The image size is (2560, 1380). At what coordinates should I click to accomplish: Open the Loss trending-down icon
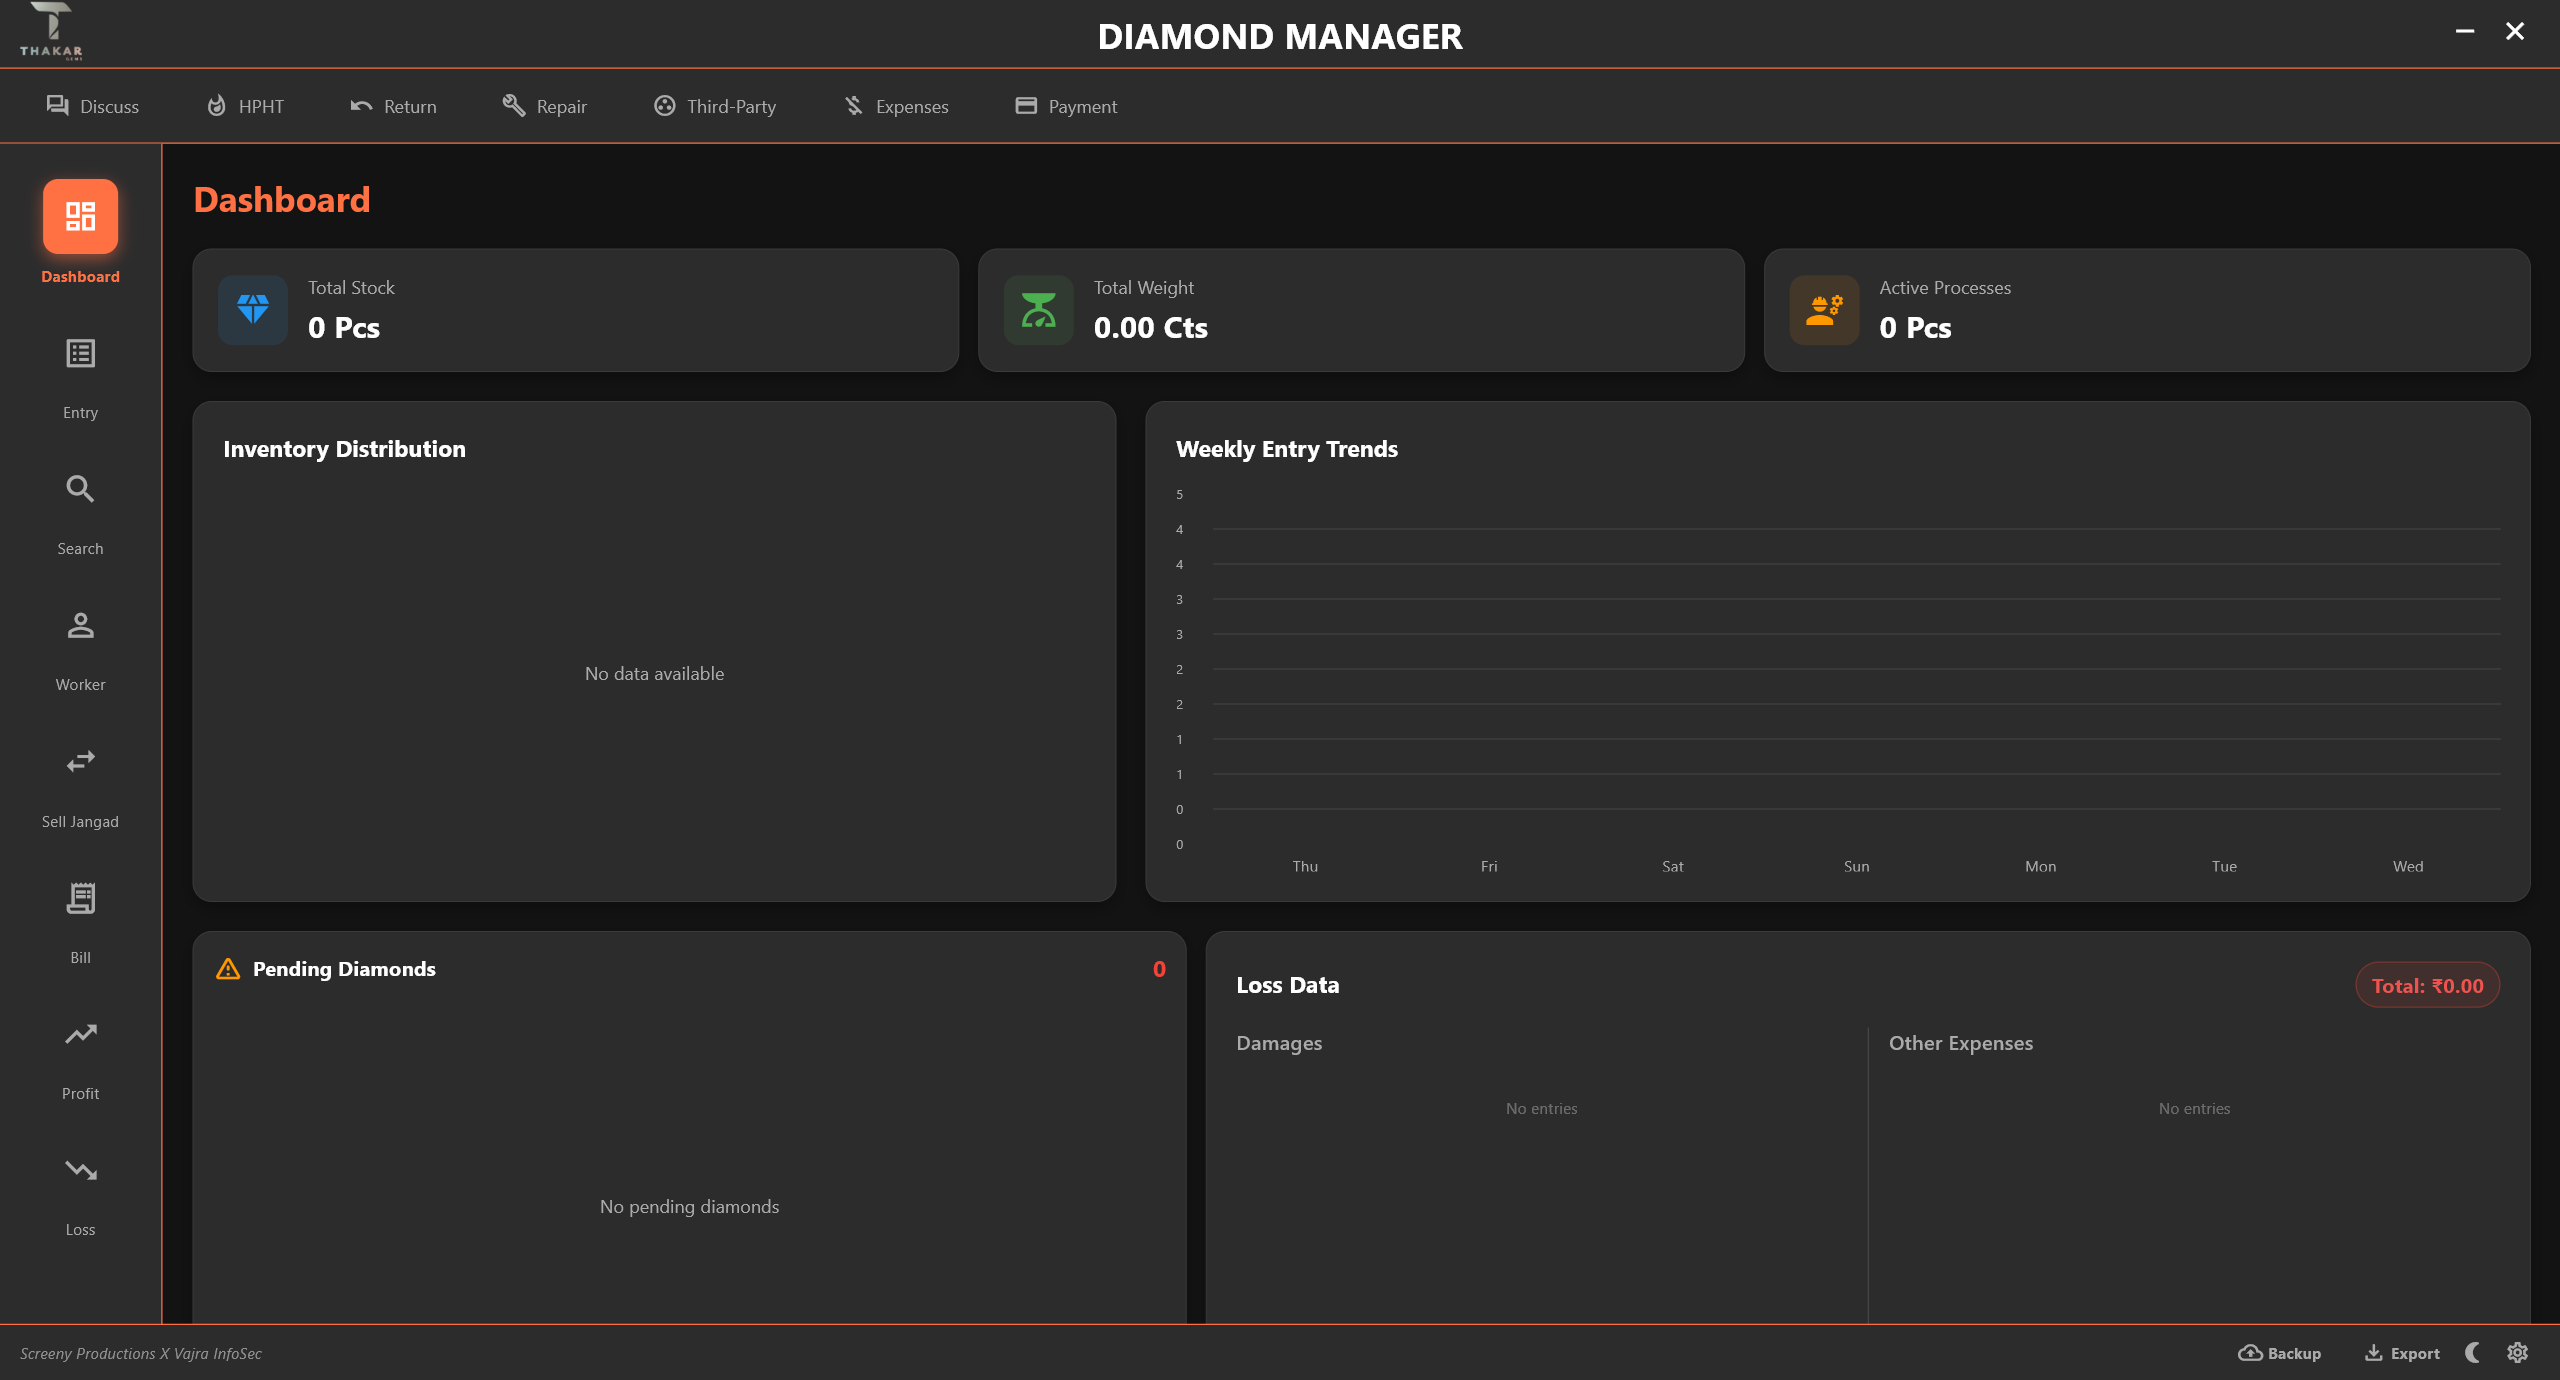pyautogui.click(x=80, y=1170)
